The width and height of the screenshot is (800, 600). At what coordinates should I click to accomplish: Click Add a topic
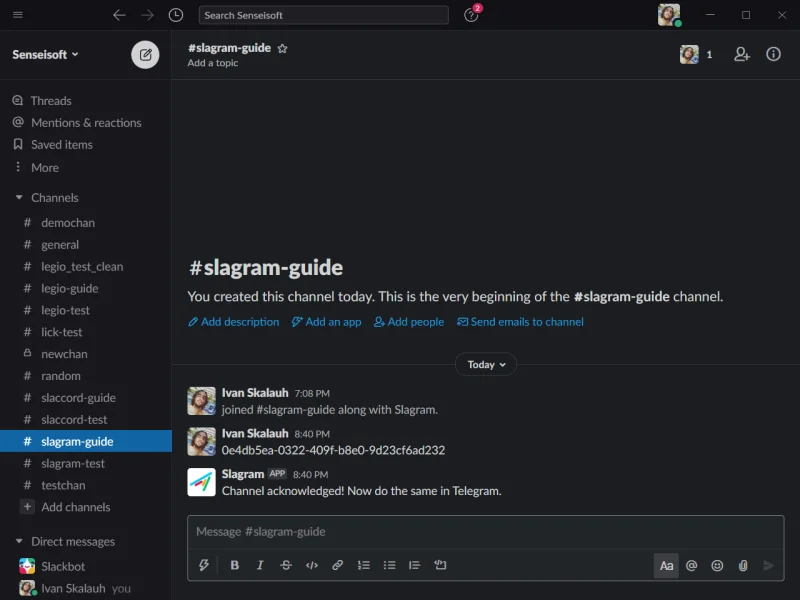(x=213, y=63)
